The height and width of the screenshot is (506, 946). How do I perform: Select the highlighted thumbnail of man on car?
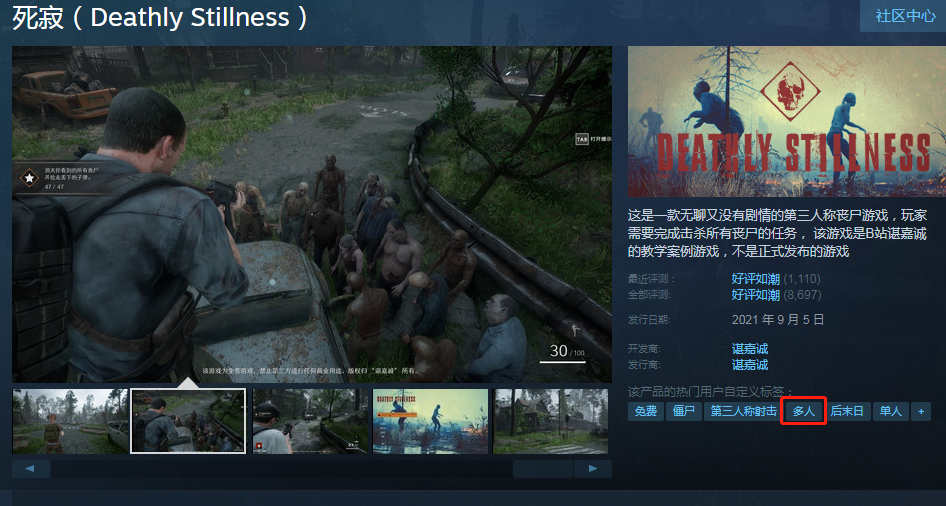[x=188, y=421]
